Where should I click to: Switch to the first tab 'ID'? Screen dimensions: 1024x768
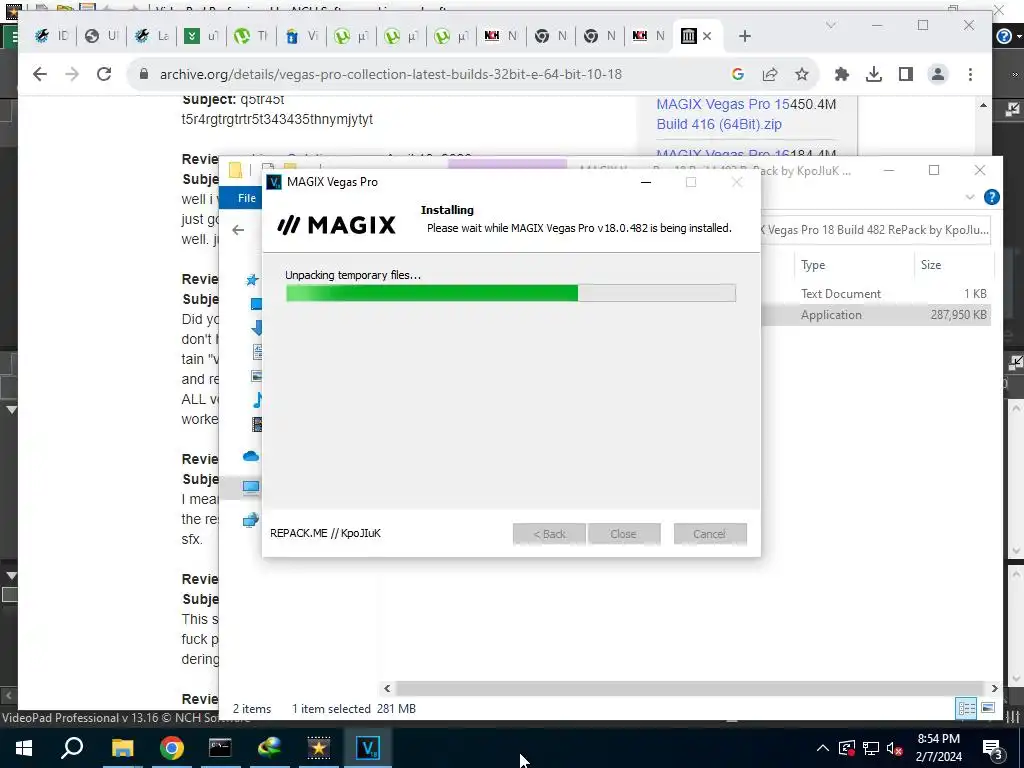point(51,36)
